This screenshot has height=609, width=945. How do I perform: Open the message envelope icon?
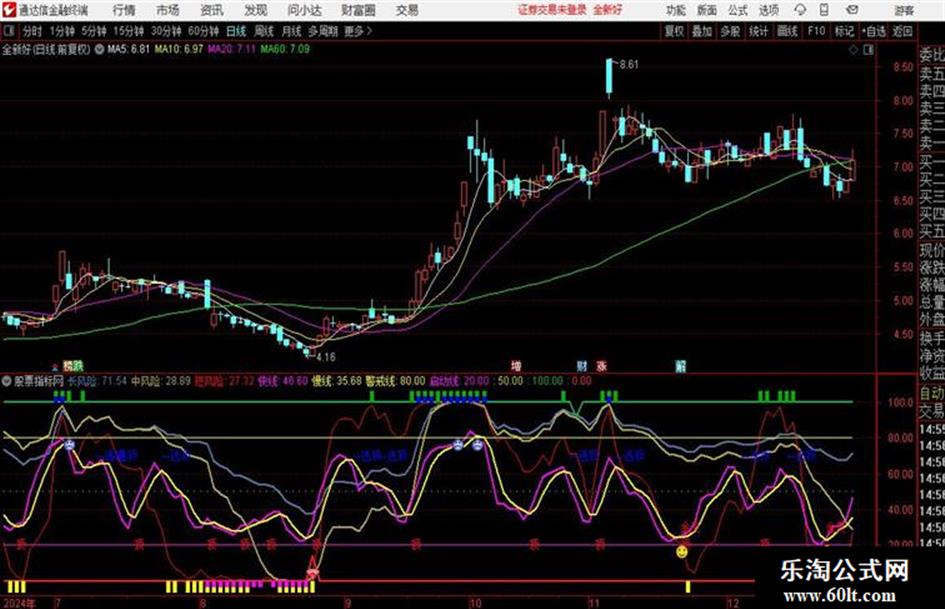tap(852, 10)
